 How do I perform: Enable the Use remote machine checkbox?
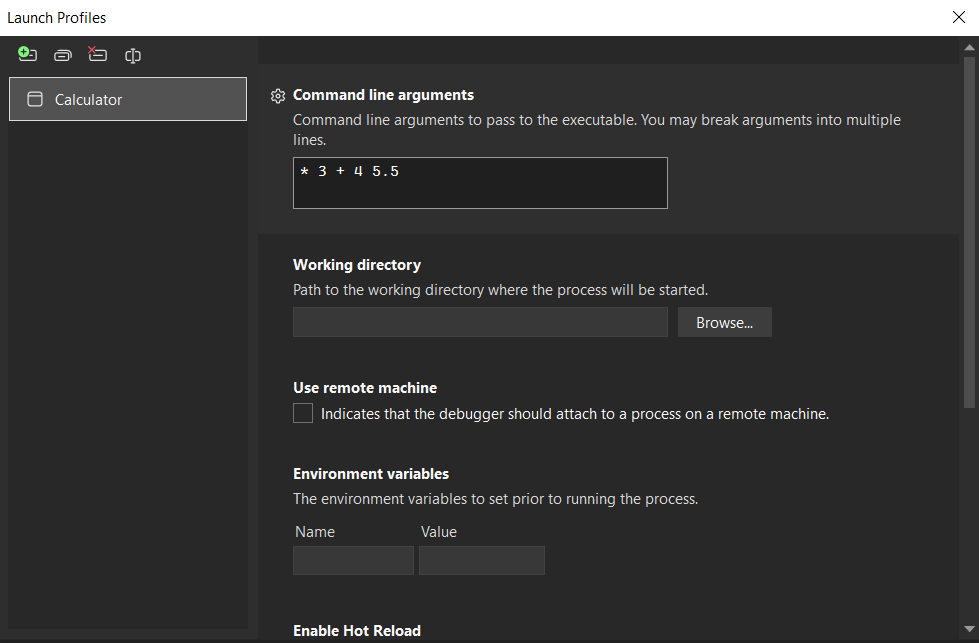pos(303,414)
